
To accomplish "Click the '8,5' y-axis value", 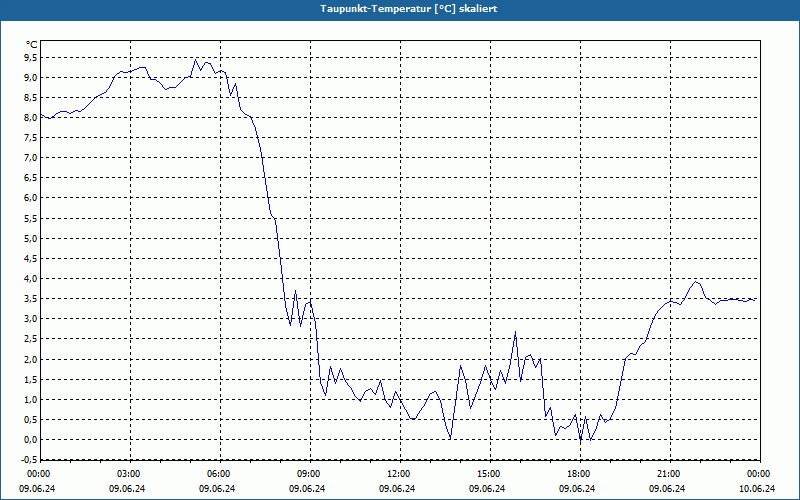I will [31, 97].
